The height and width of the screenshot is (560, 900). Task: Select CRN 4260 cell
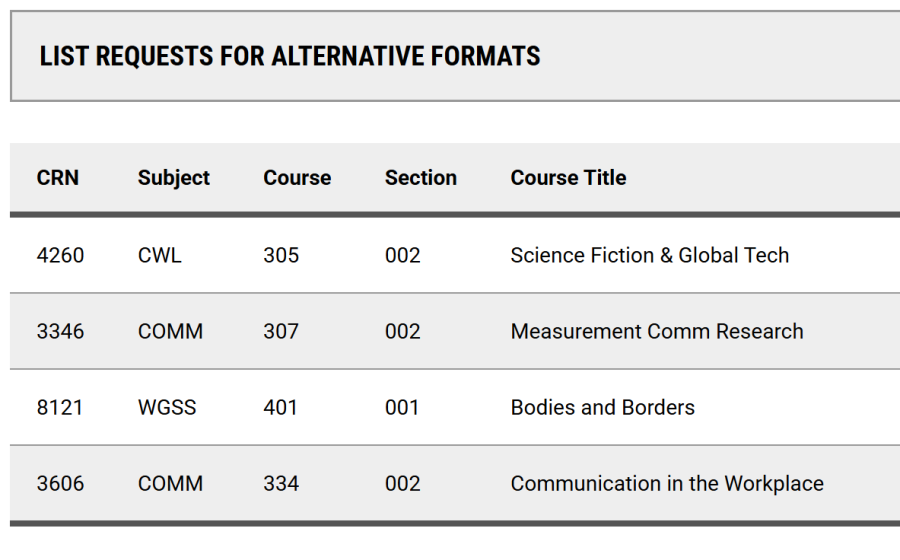point(60,255)
